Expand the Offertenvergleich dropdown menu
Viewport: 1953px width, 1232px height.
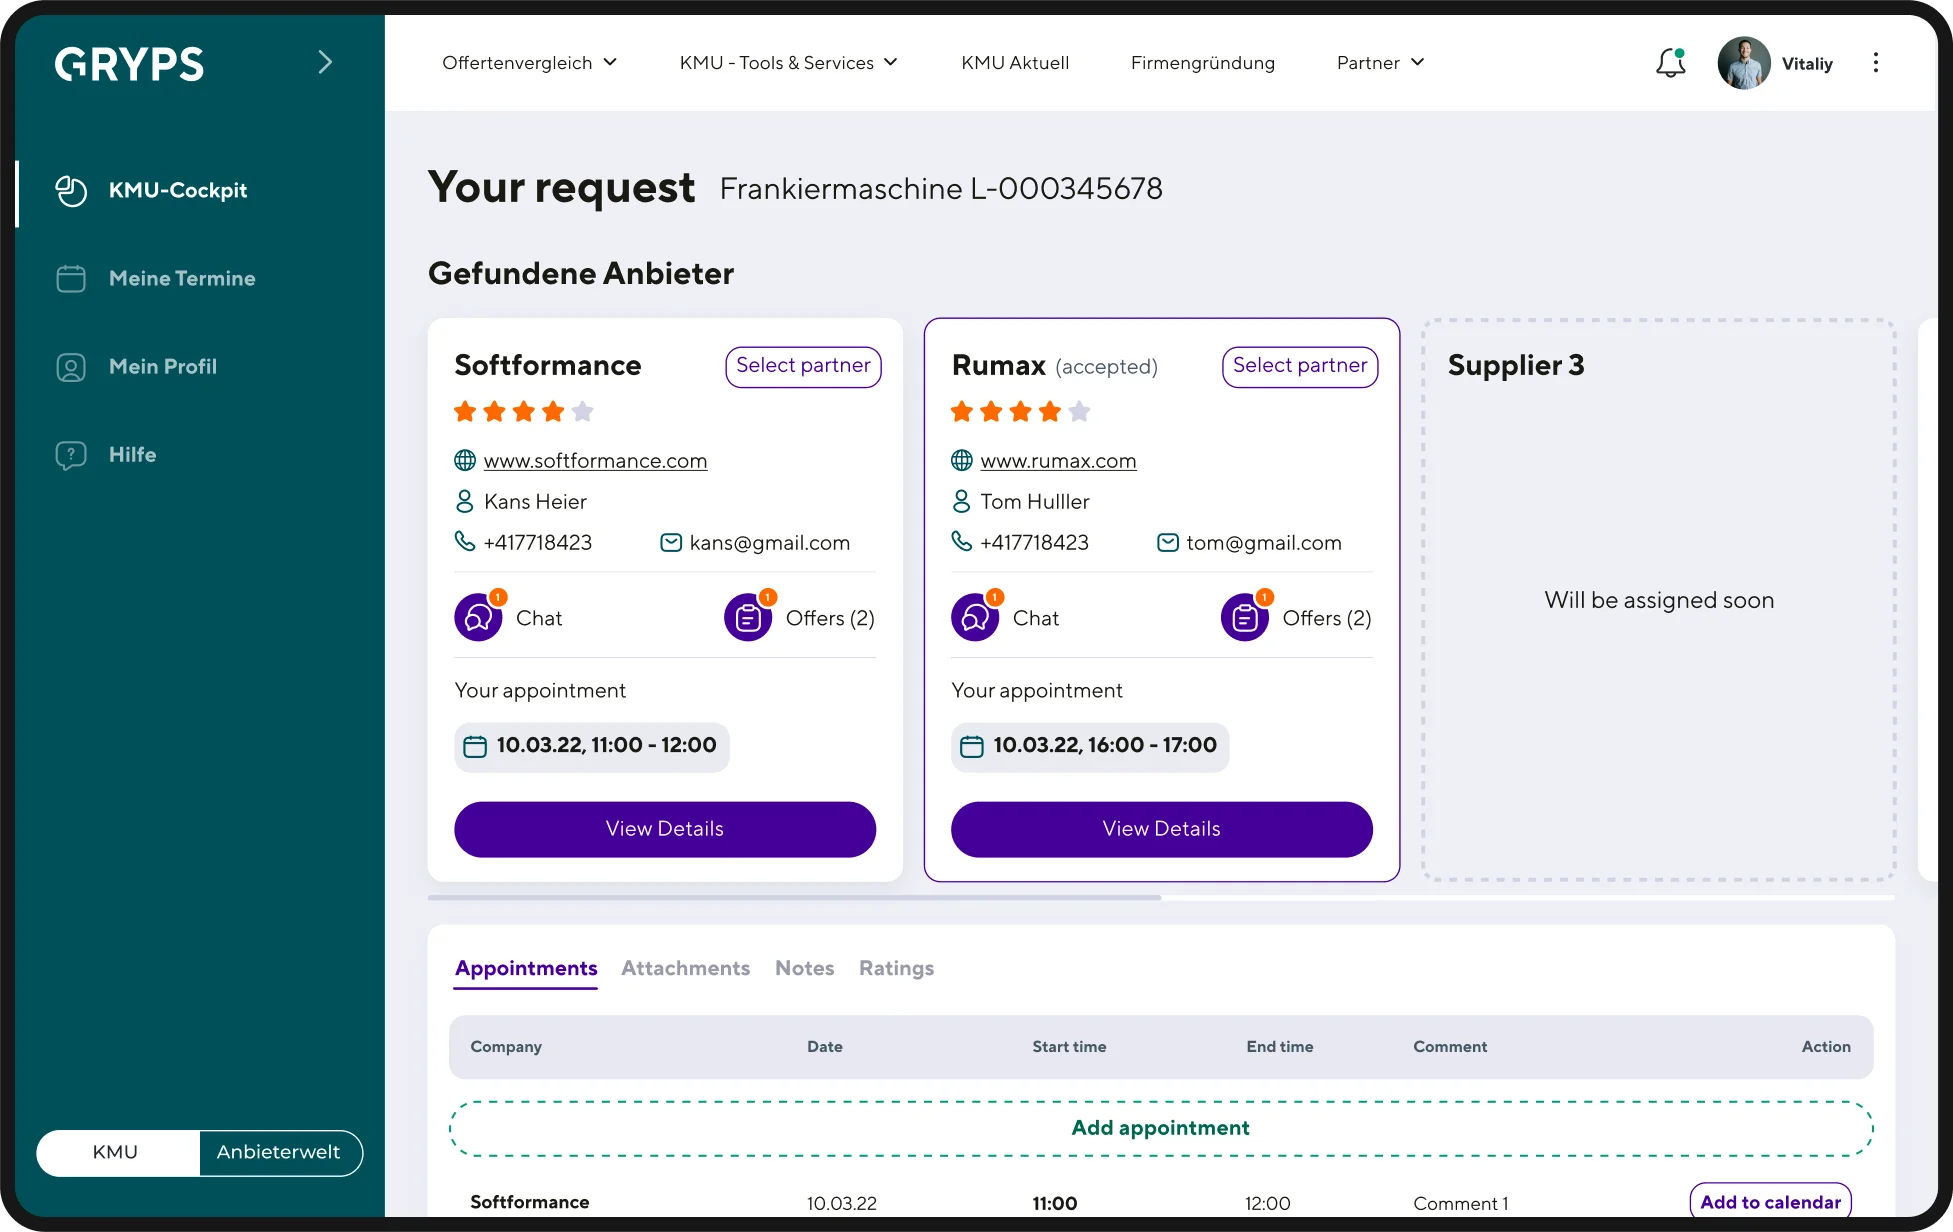(x=529, y=63)
